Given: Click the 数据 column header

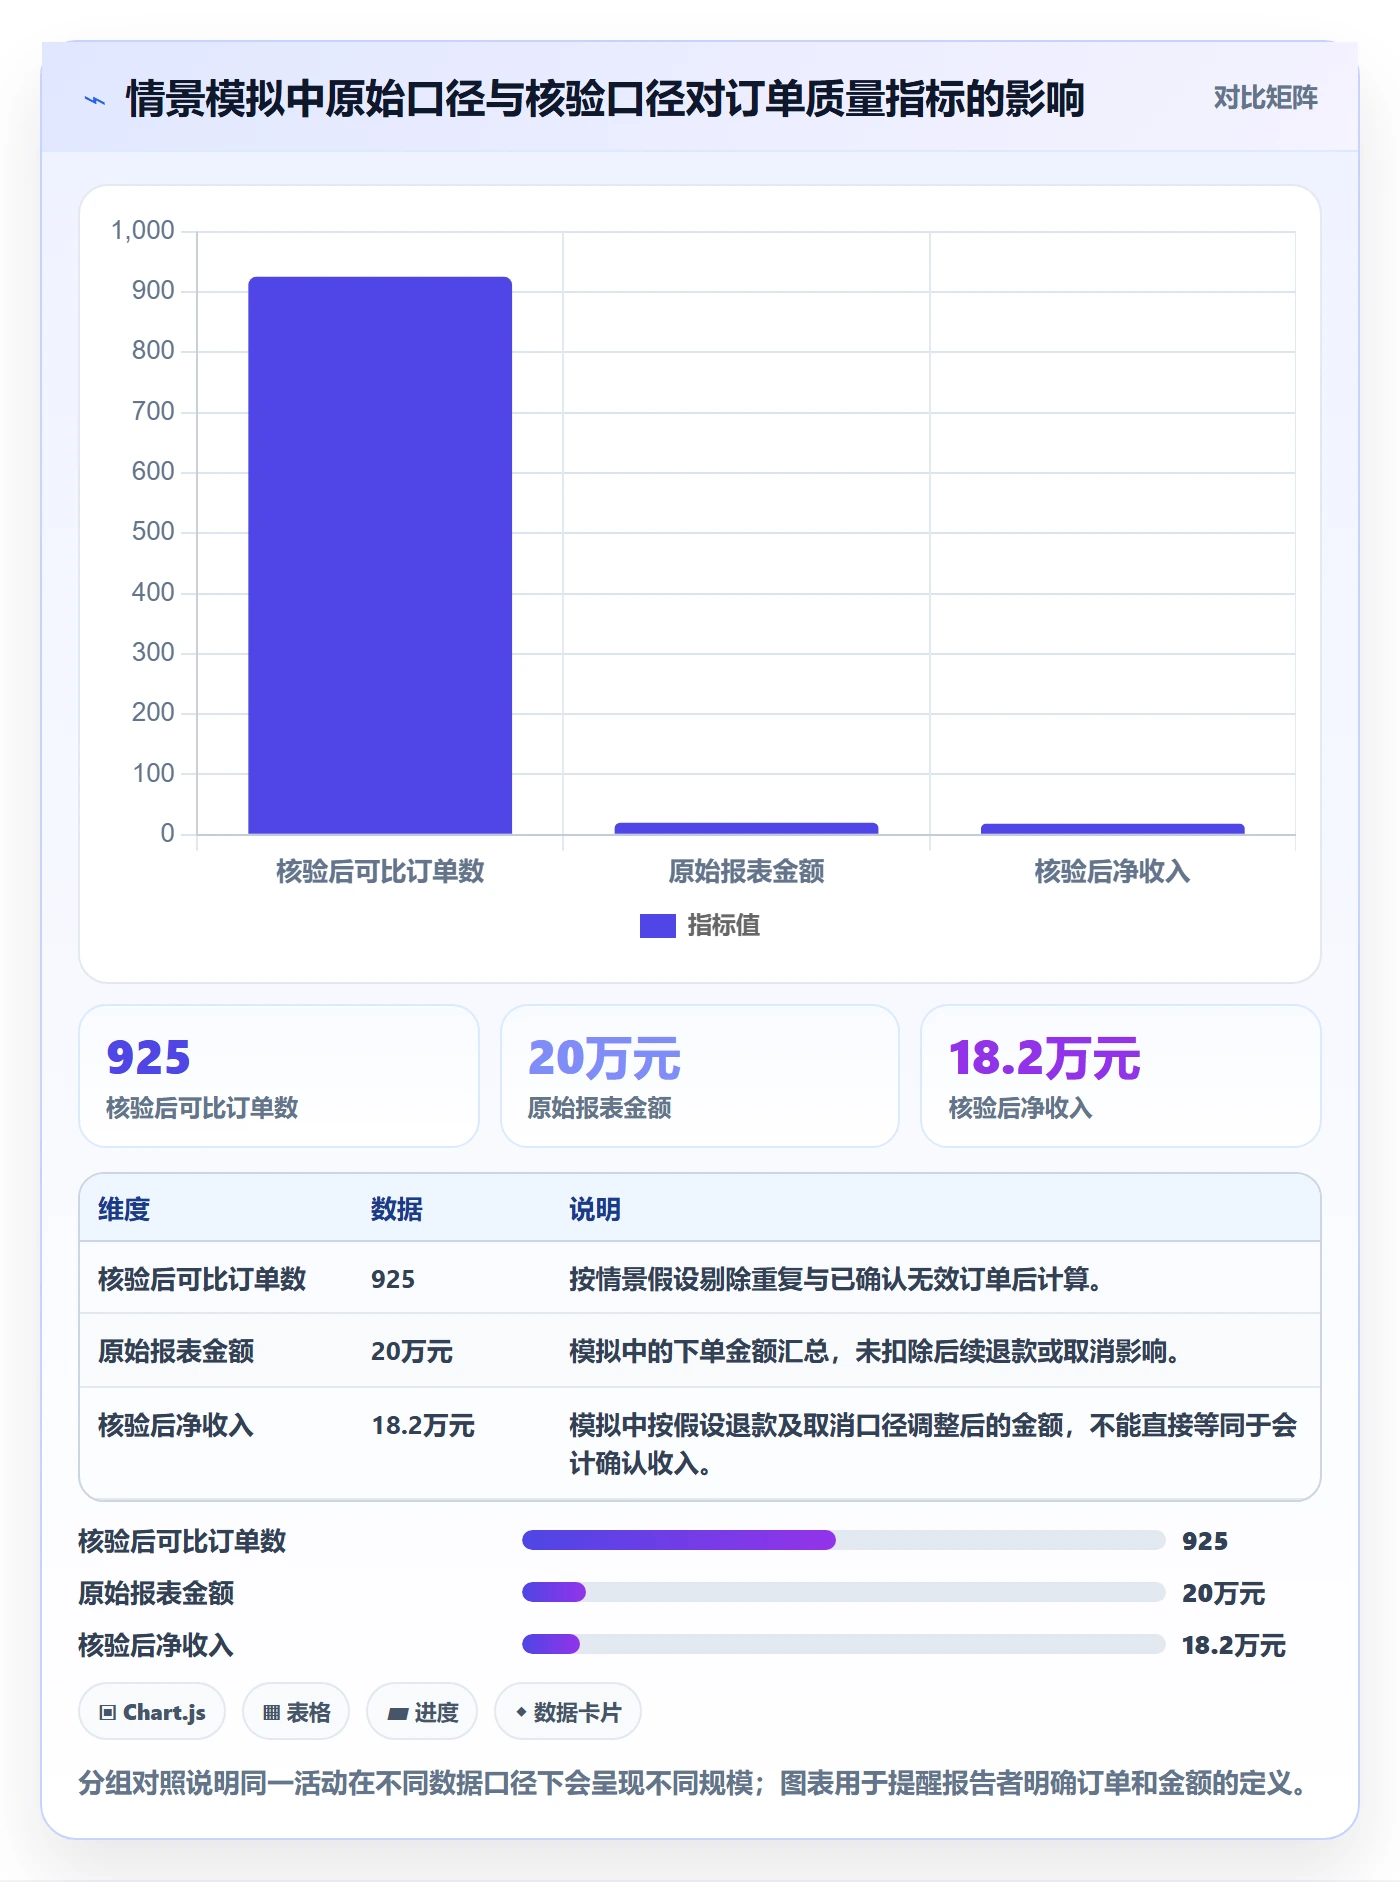Looking at the screenshot, I should coord(396,1209).
